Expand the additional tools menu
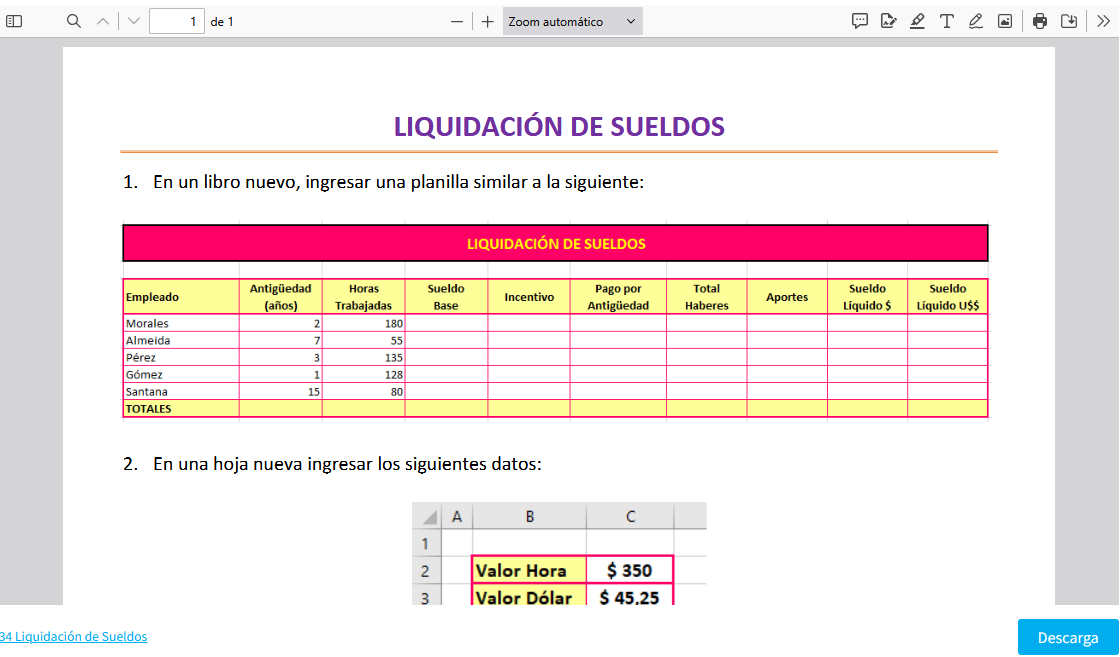 pos(1103,21)
